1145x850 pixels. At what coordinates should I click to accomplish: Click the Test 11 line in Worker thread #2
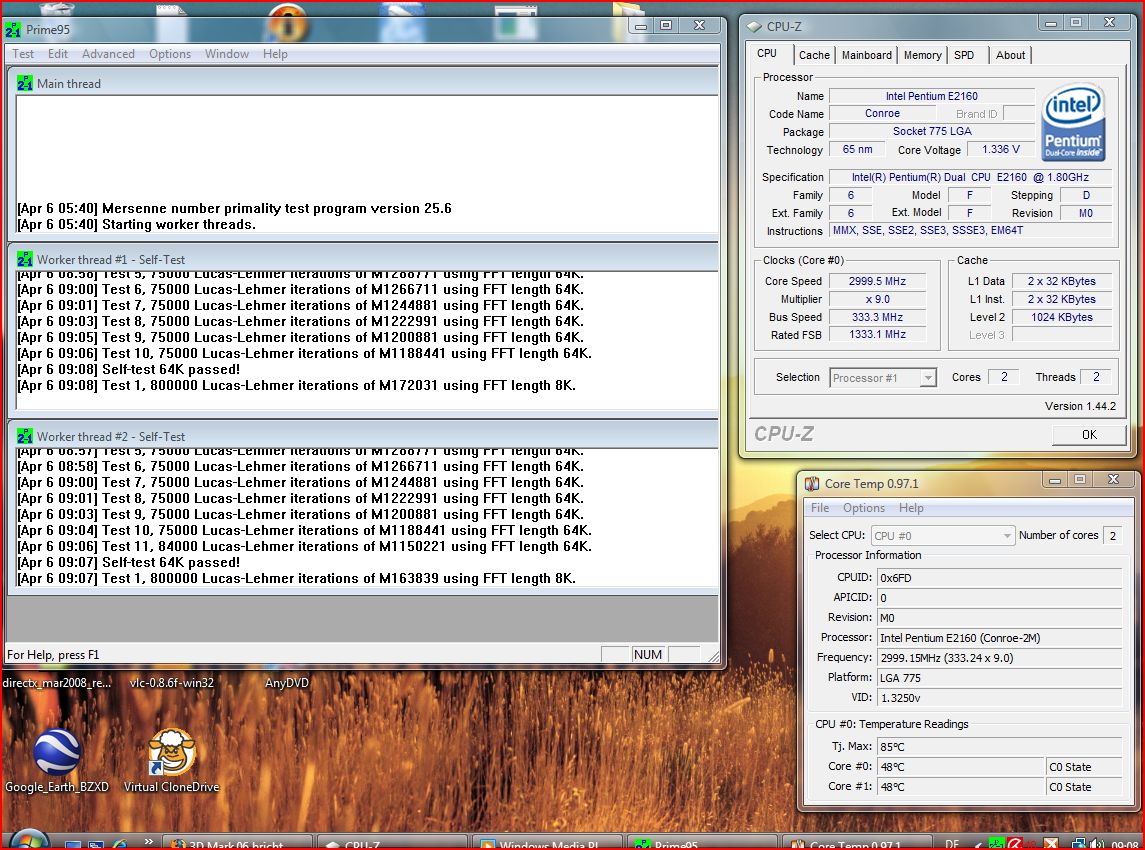click(x=305, y=546)
